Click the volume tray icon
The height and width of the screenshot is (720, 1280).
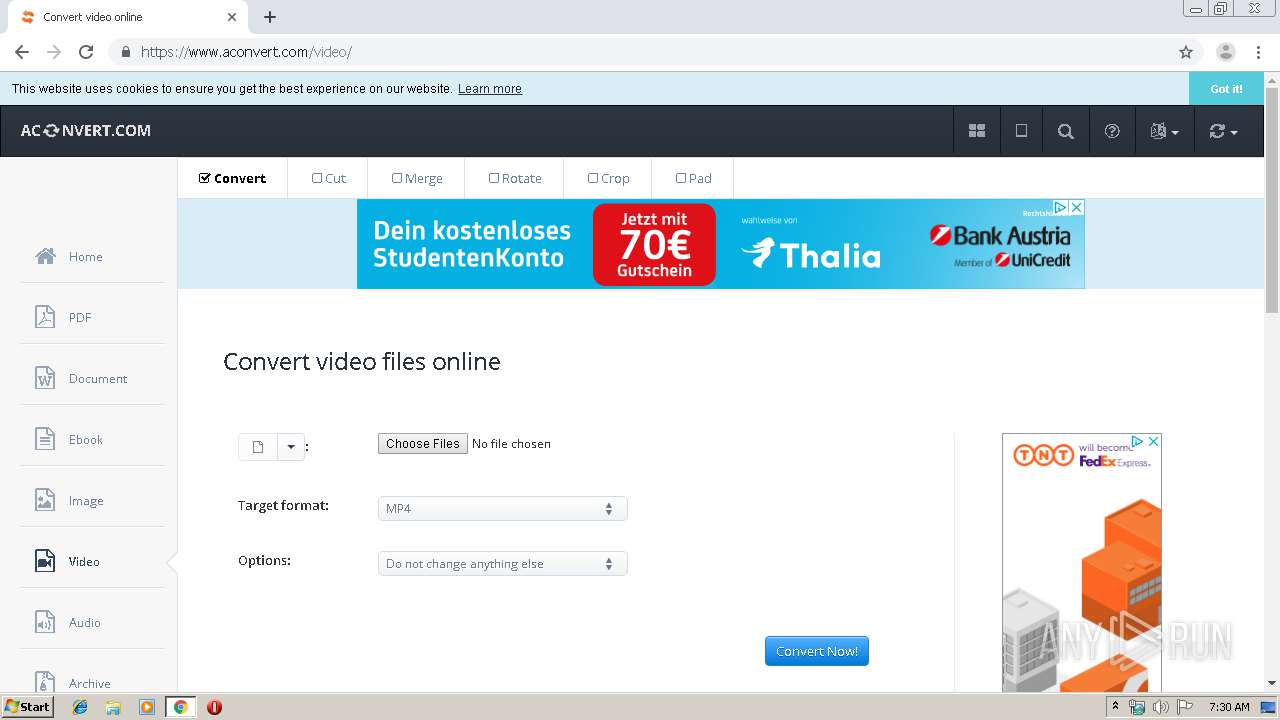pyautogui.click(x=1161, y=707)
